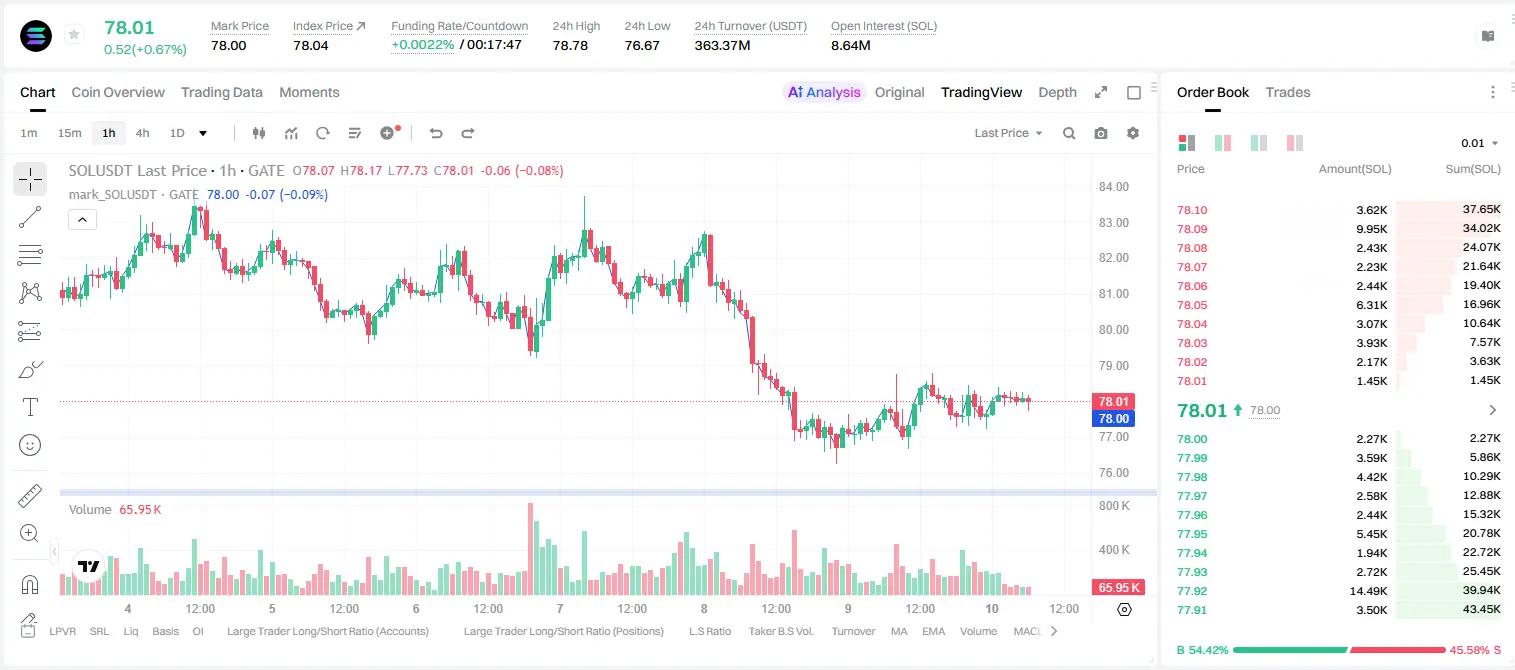Add SOLUSDT to favorites star
1515x670 pixels.
click(74, 35)
